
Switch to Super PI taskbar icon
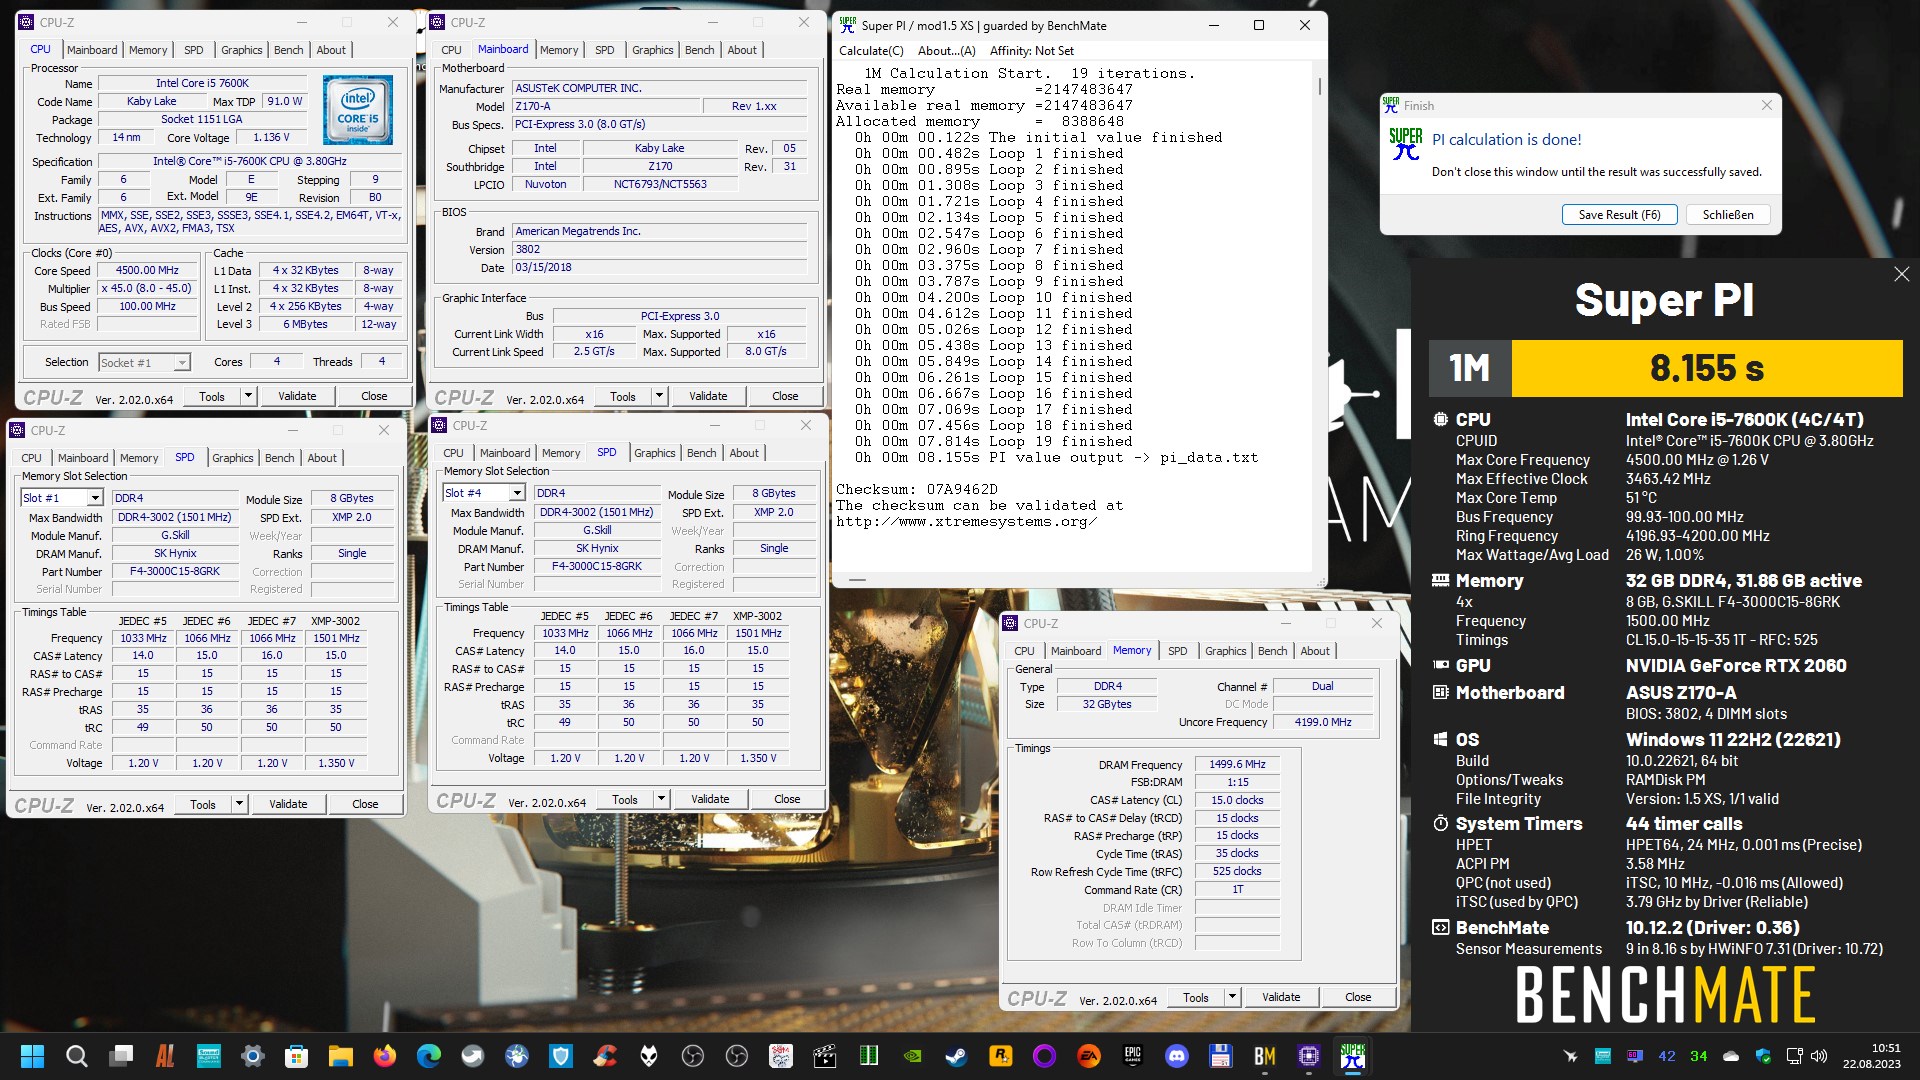(x=1352, y=1056)
